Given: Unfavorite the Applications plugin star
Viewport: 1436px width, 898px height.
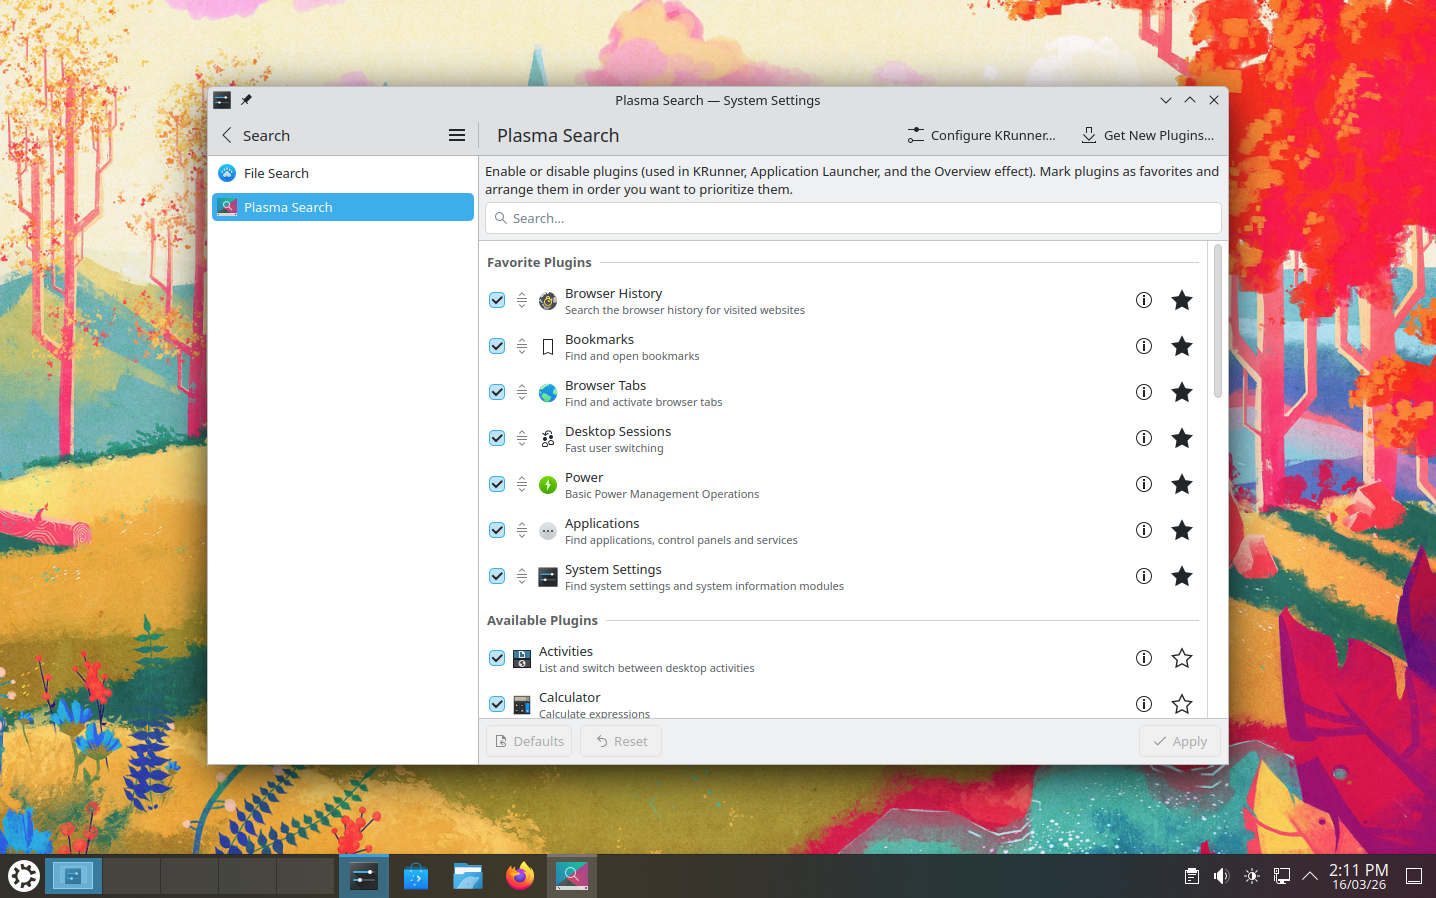Looking at the screenshot, I should pyautogui.click(x=1182, y=530).
